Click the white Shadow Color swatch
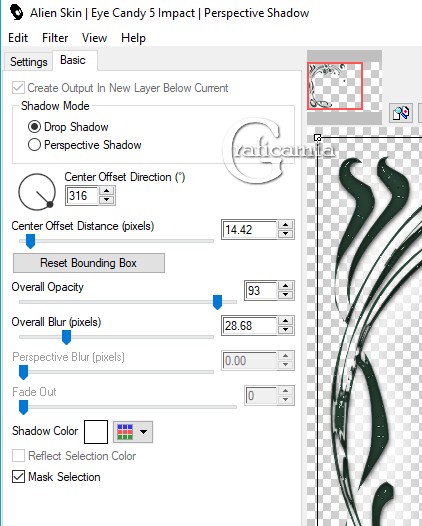Viewport: 422px width, 526px height. click(96, 432)
